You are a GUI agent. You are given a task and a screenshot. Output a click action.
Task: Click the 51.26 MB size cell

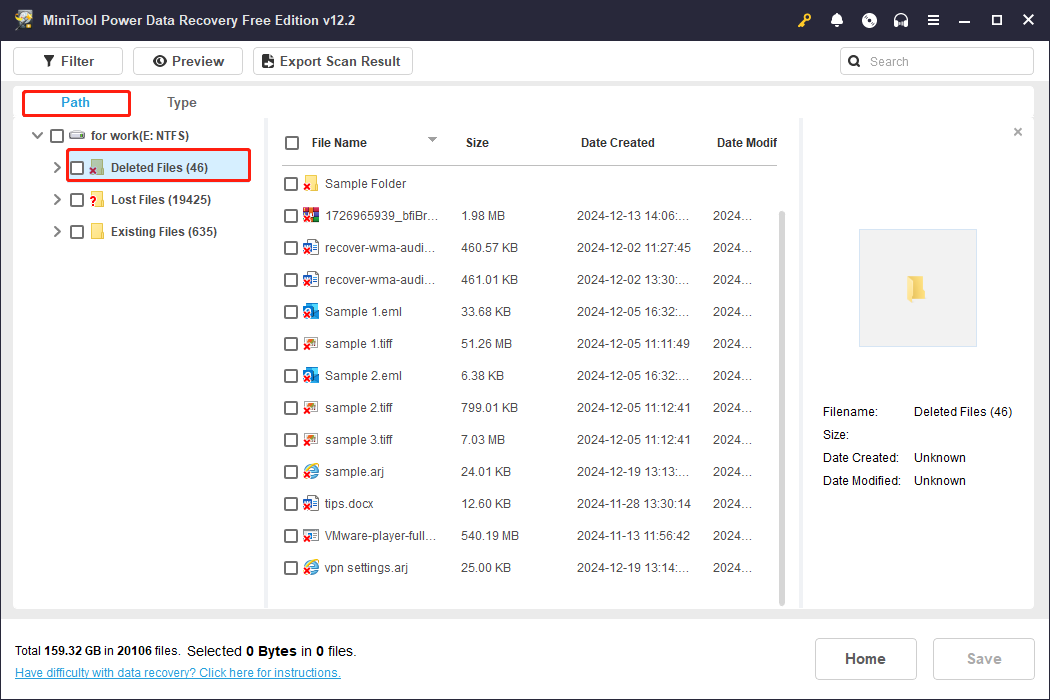click(x=486, y=344)
